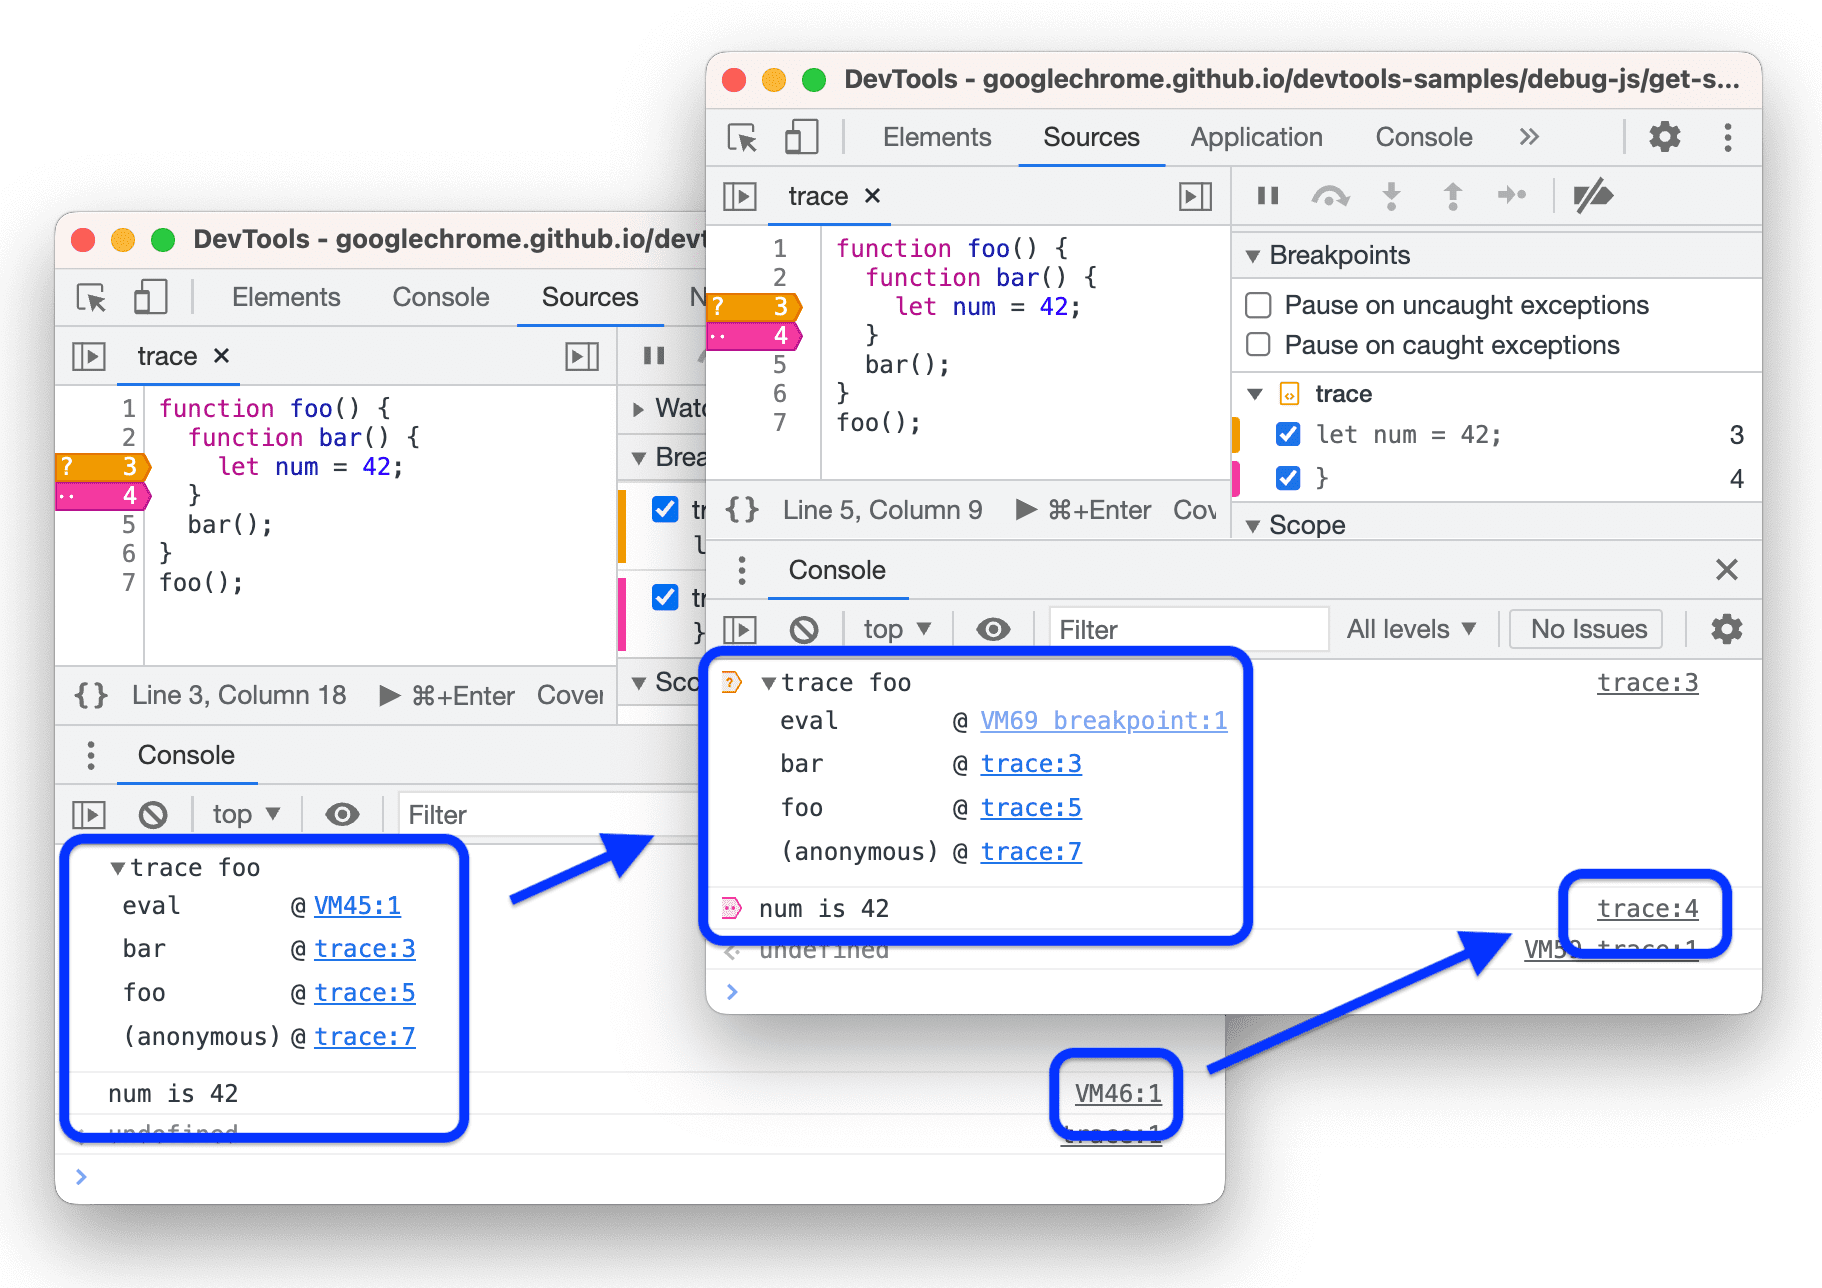Screen dimensions: 1822x1288
Task: Create a live expression
Action: coord(993,629)
